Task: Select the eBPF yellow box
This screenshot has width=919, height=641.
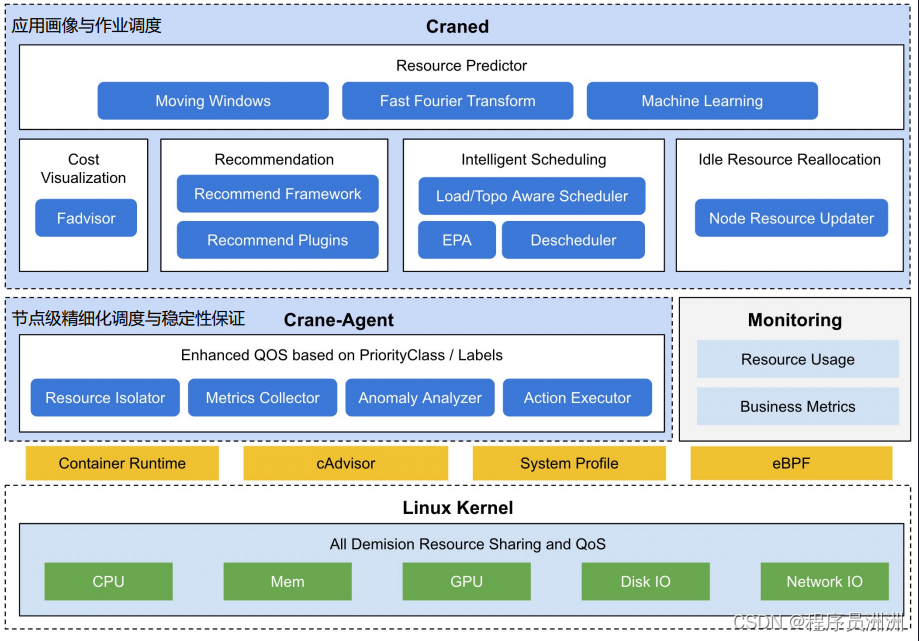Action: coord(791,463)
